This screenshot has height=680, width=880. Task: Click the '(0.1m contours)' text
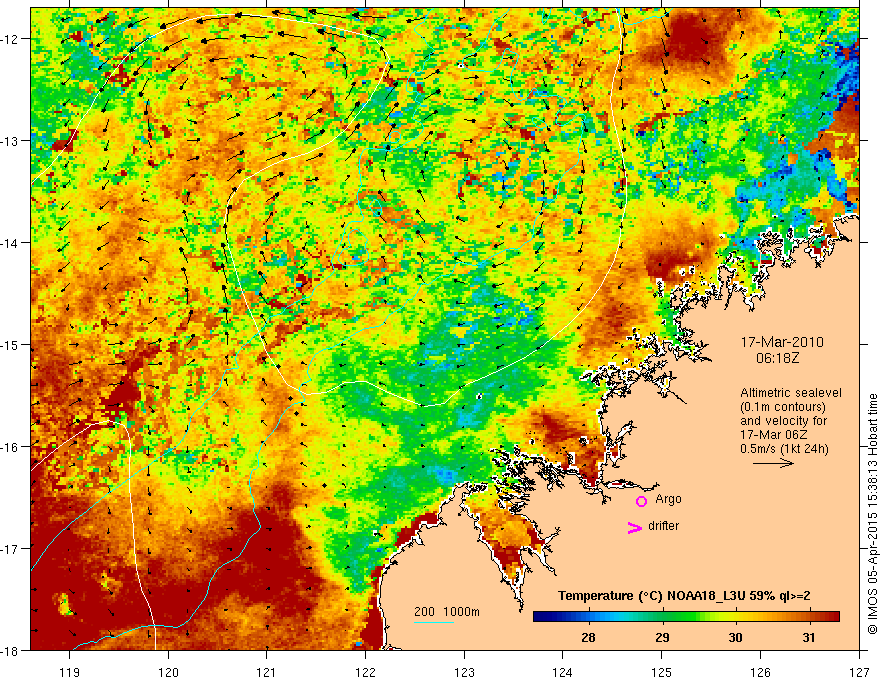(783, 407)
